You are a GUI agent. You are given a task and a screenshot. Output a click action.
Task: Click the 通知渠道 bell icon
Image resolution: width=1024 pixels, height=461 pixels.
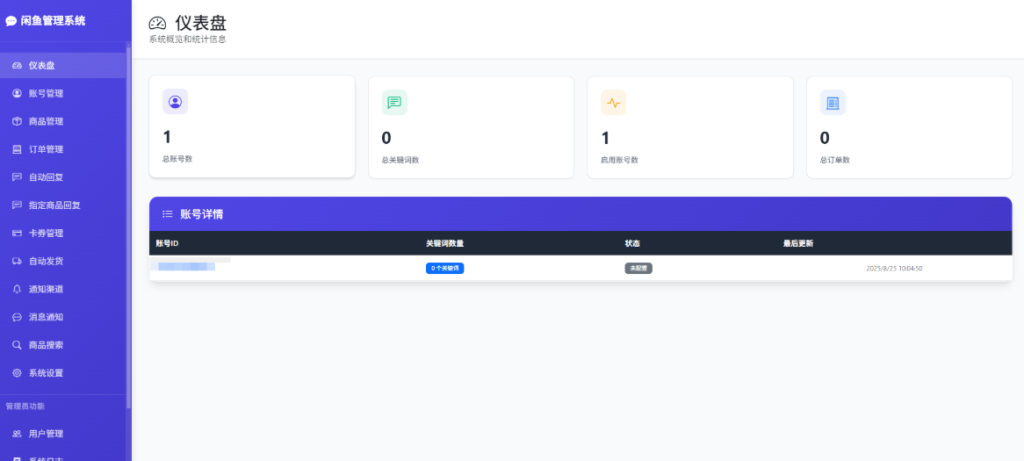click(x=16, y=290)
